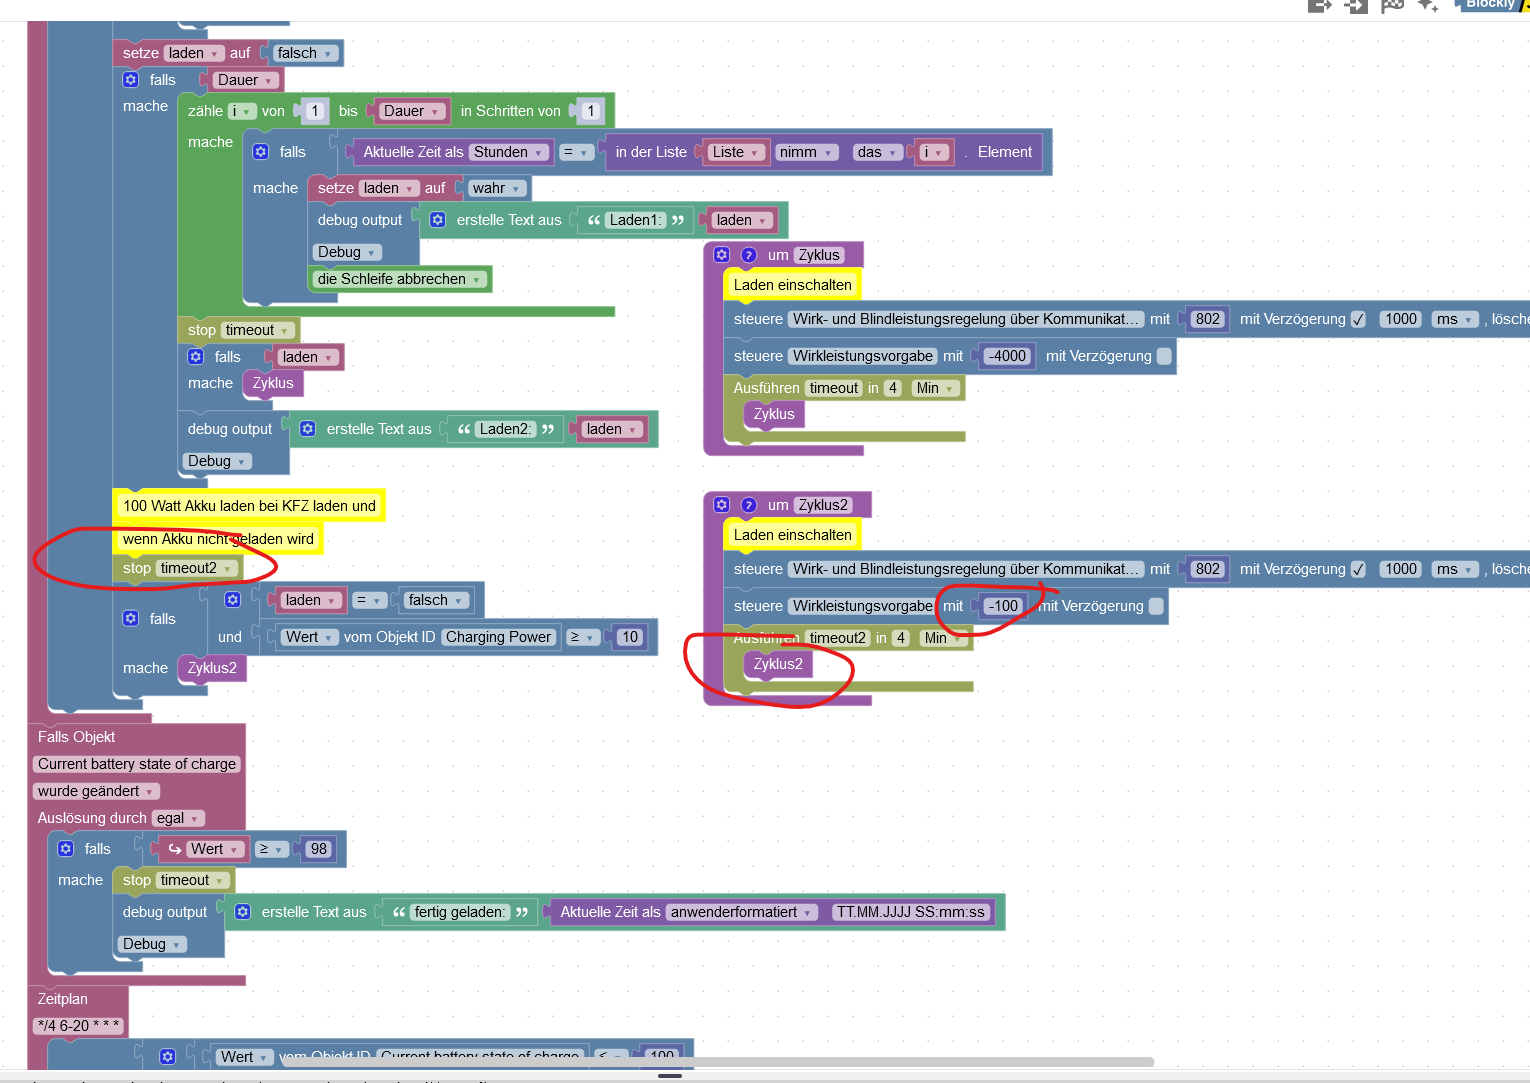Image resolution: width=1530 pixels, height=1083 pixels.
Task: Click the export blocks icon in top toolbar
Action: click(1320, 5)
